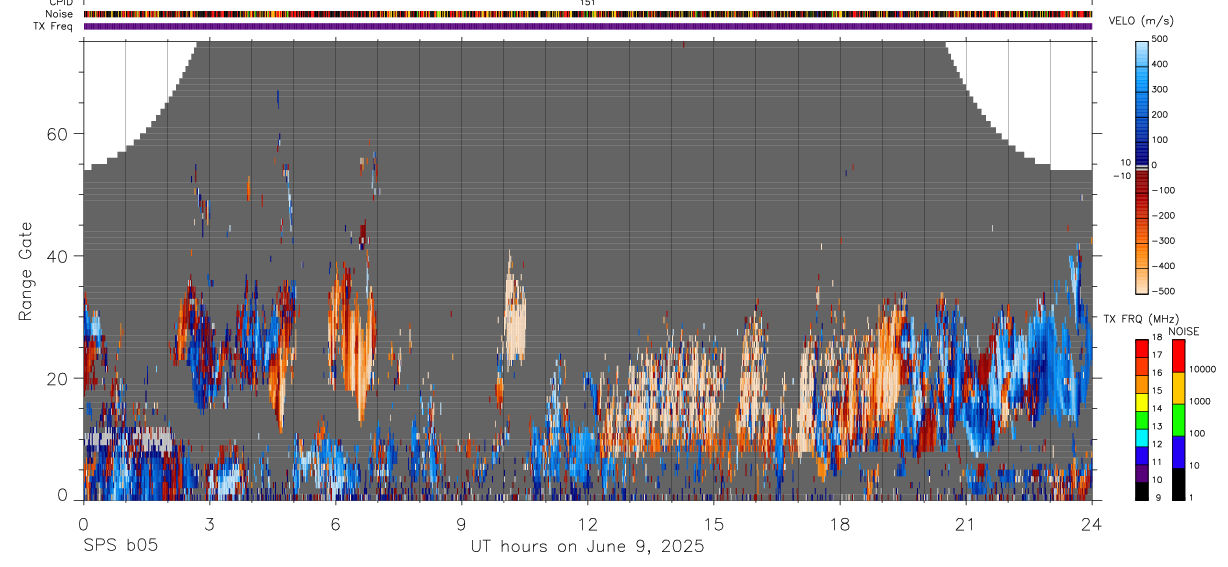Select the yellow 1000 noise level swatch
The width and height of the screenshot is (1228, 567).
(x=1178, y=387)
